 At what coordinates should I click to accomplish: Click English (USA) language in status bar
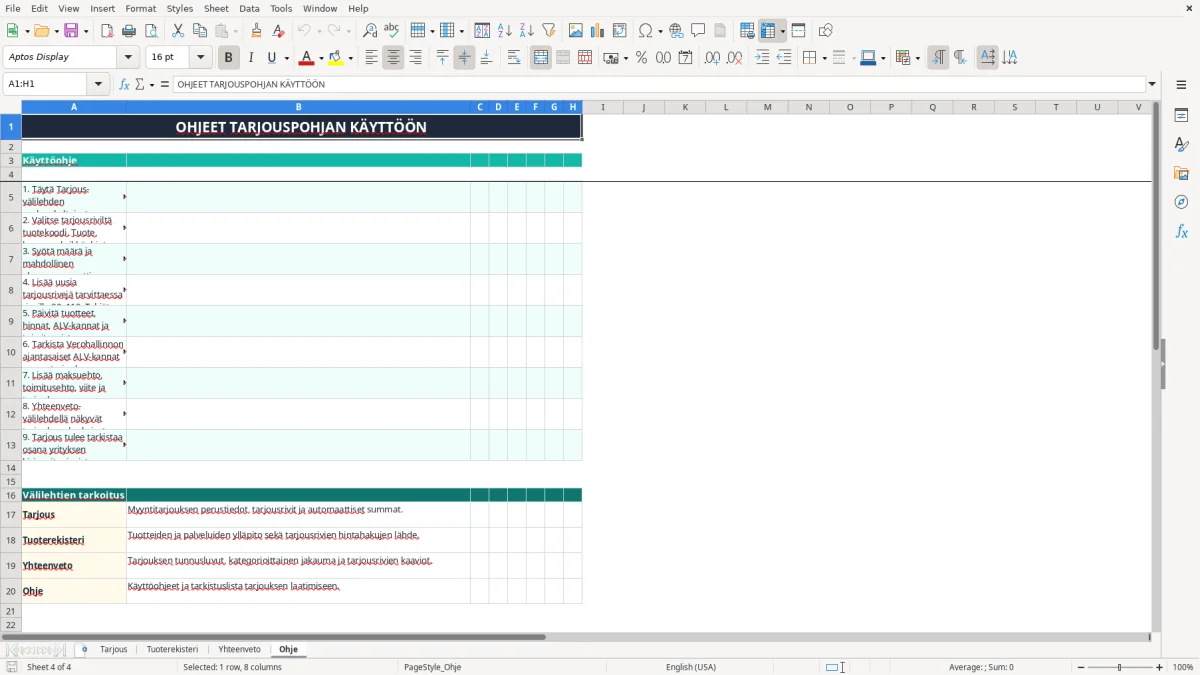(x=691, y=667)
